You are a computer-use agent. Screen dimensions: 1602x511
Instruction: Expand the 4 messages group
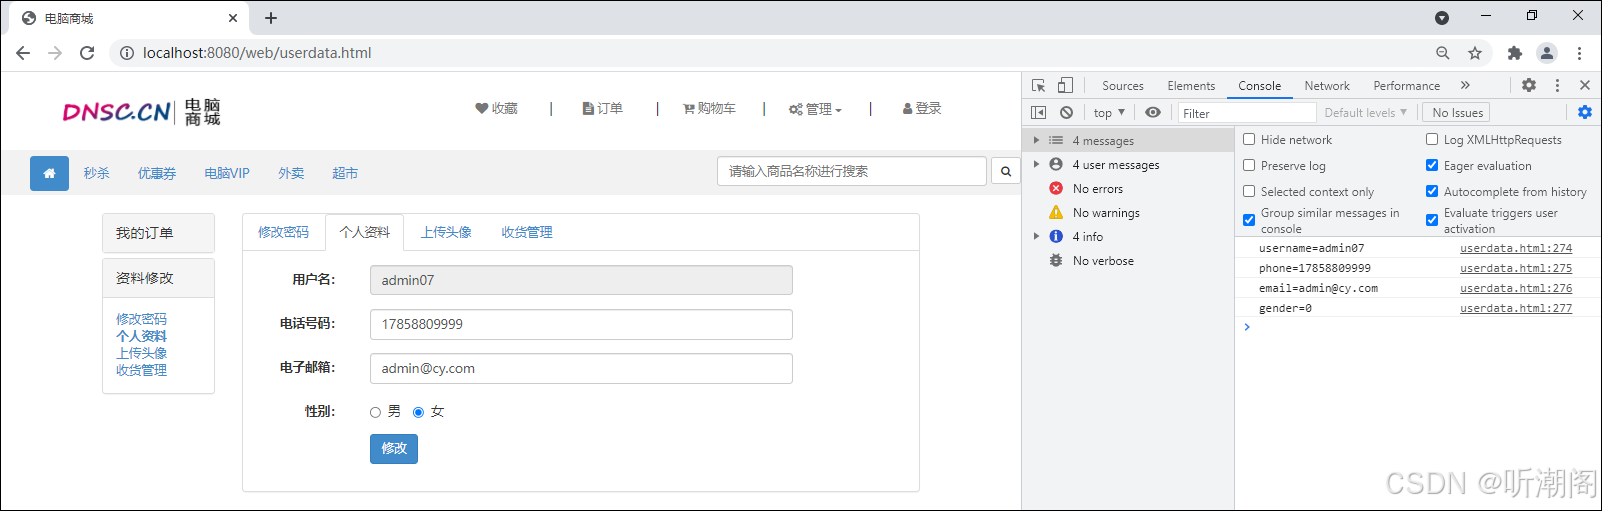click(x=1036, y=140)
